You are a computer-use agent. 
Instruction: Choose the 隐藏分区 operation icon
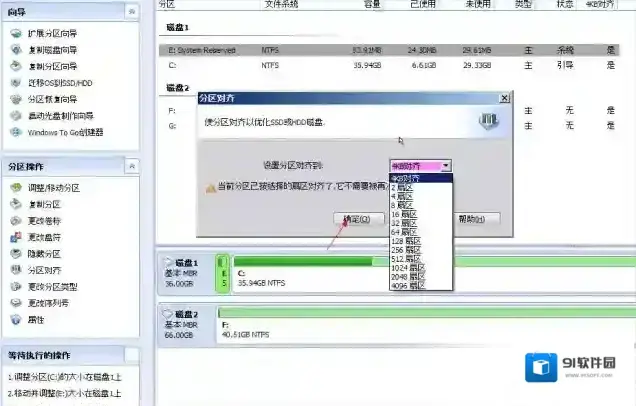(15, 253)
